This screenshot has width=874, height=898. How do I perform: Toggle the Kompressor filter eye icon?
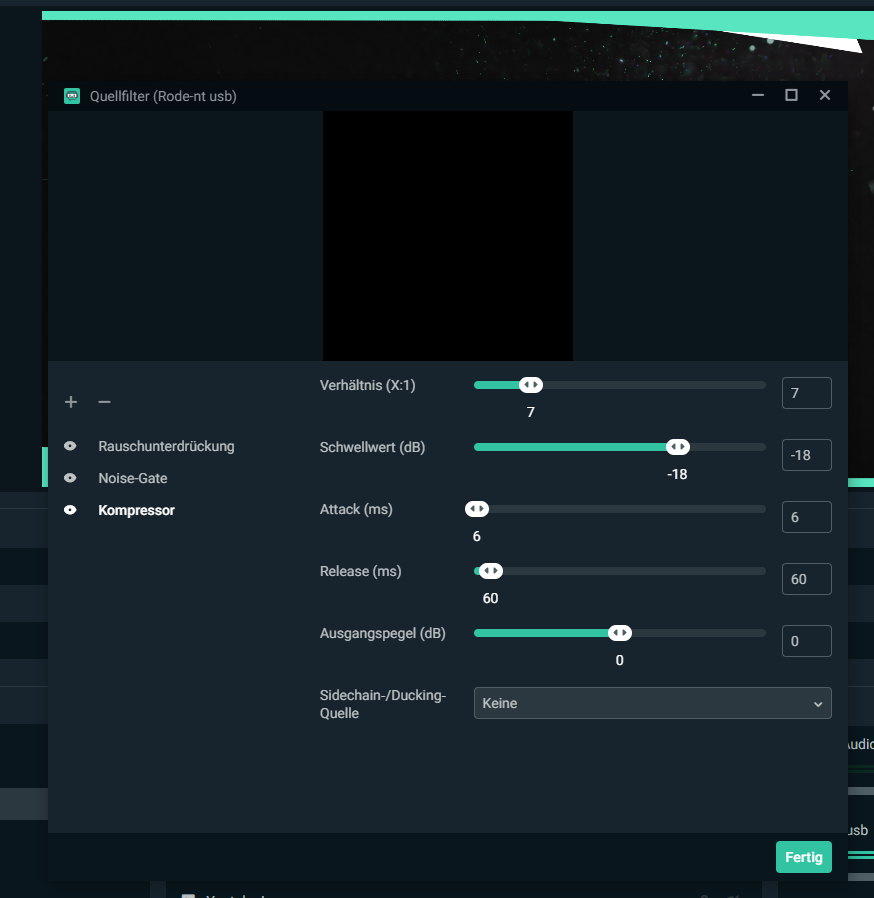(x=70, y=510)
